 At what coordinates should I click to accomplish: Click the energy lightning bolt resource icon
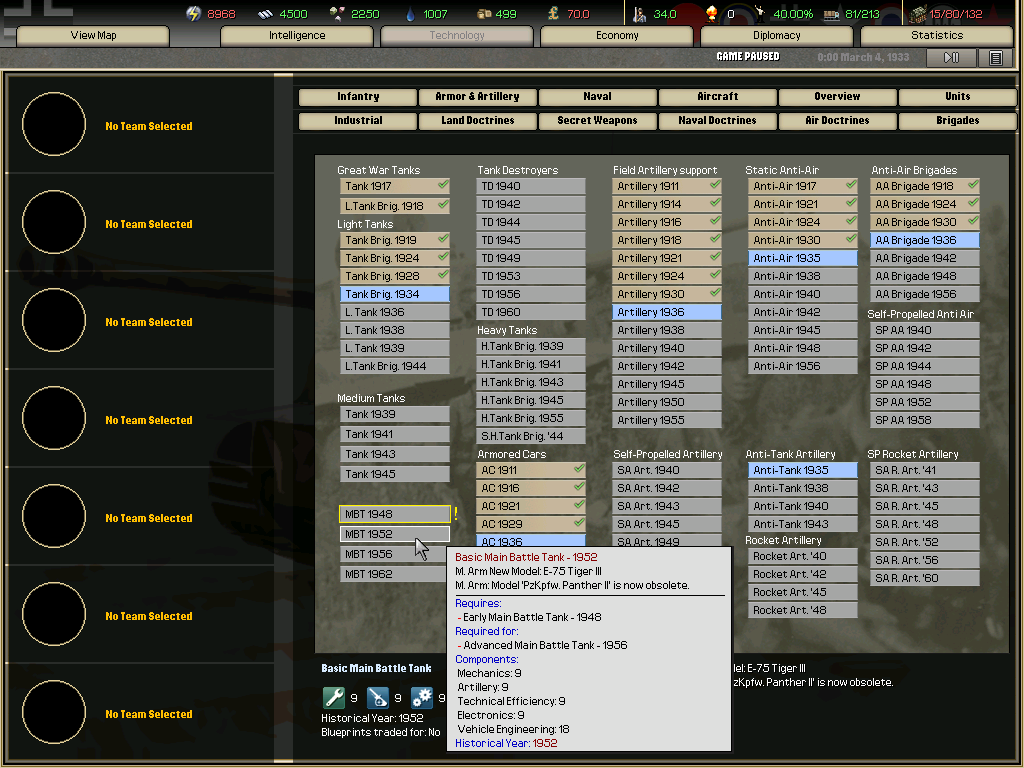[x=194, y=14]
